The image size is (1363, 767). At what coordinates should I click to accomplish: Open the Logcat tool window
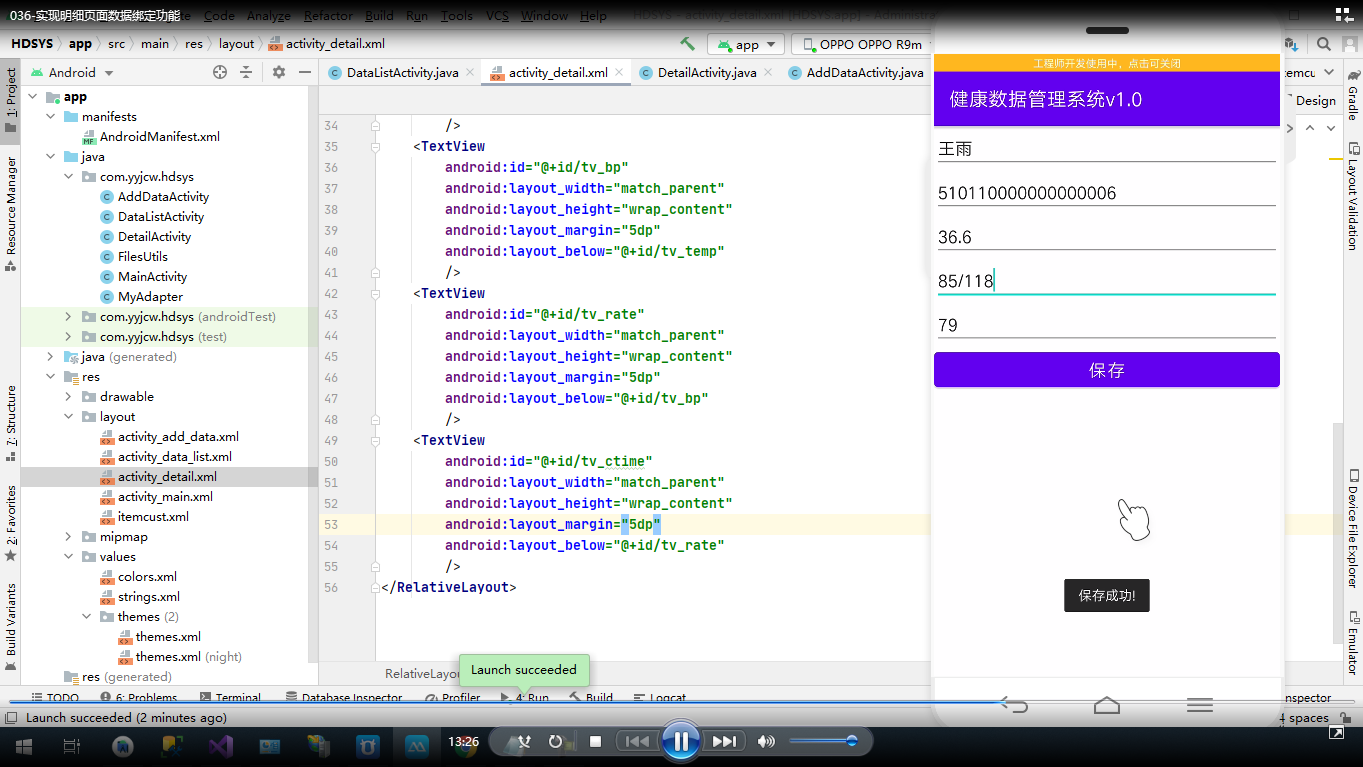click(661, 698)
